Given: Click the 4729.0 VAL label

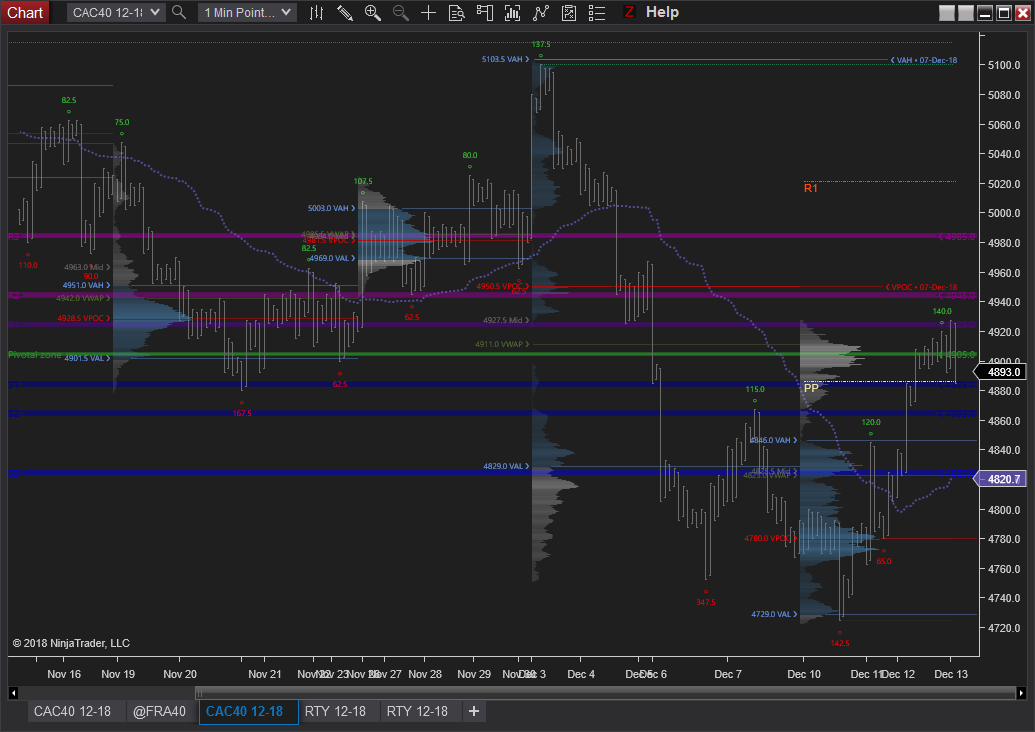Looking at the screenshot, I should tap(774, 614).
